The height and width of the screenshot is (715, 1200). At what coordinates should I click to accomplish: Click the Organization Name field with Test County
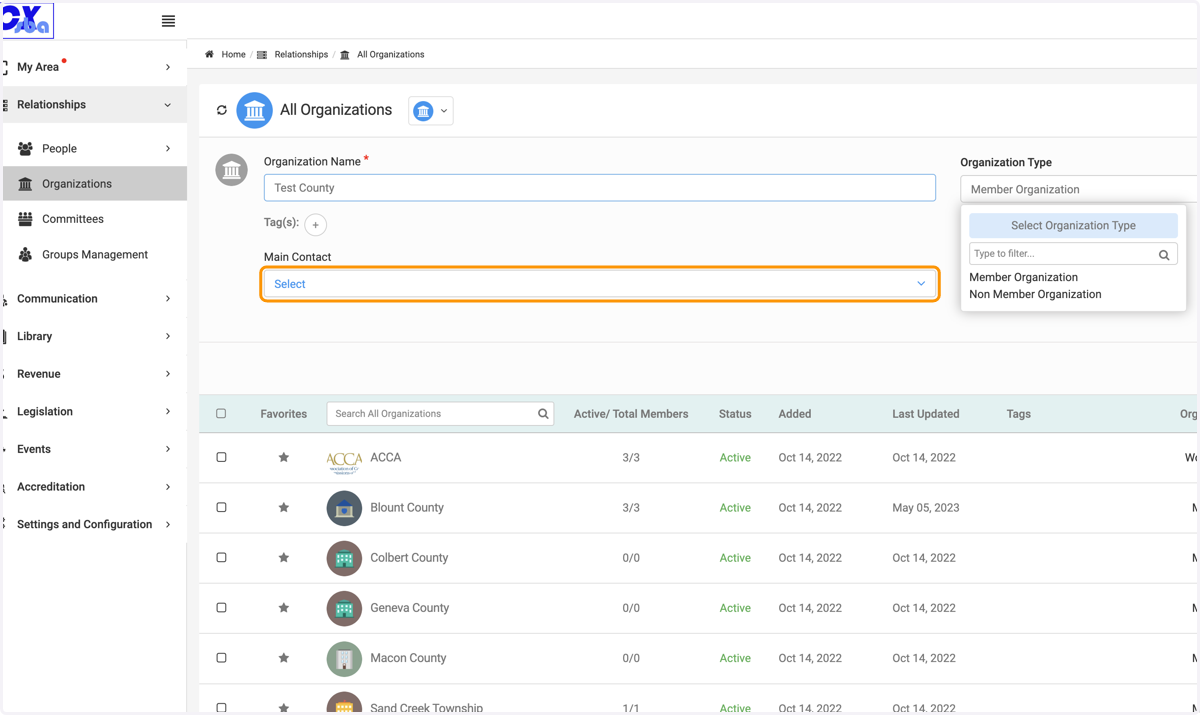coord(600,188)
